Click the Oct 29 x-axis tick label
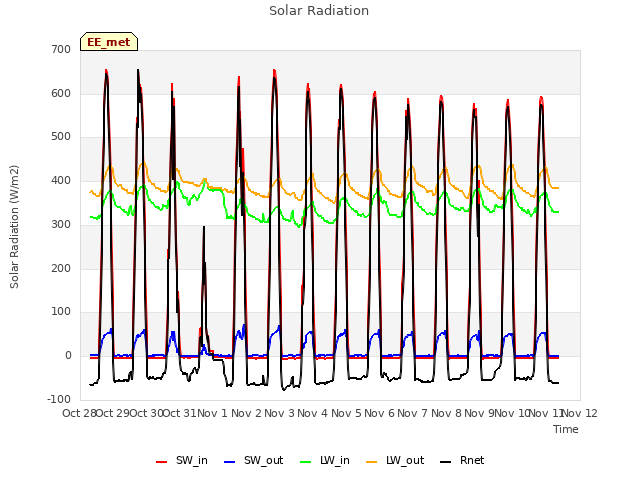The image size is (640, 480). (113, 413)
